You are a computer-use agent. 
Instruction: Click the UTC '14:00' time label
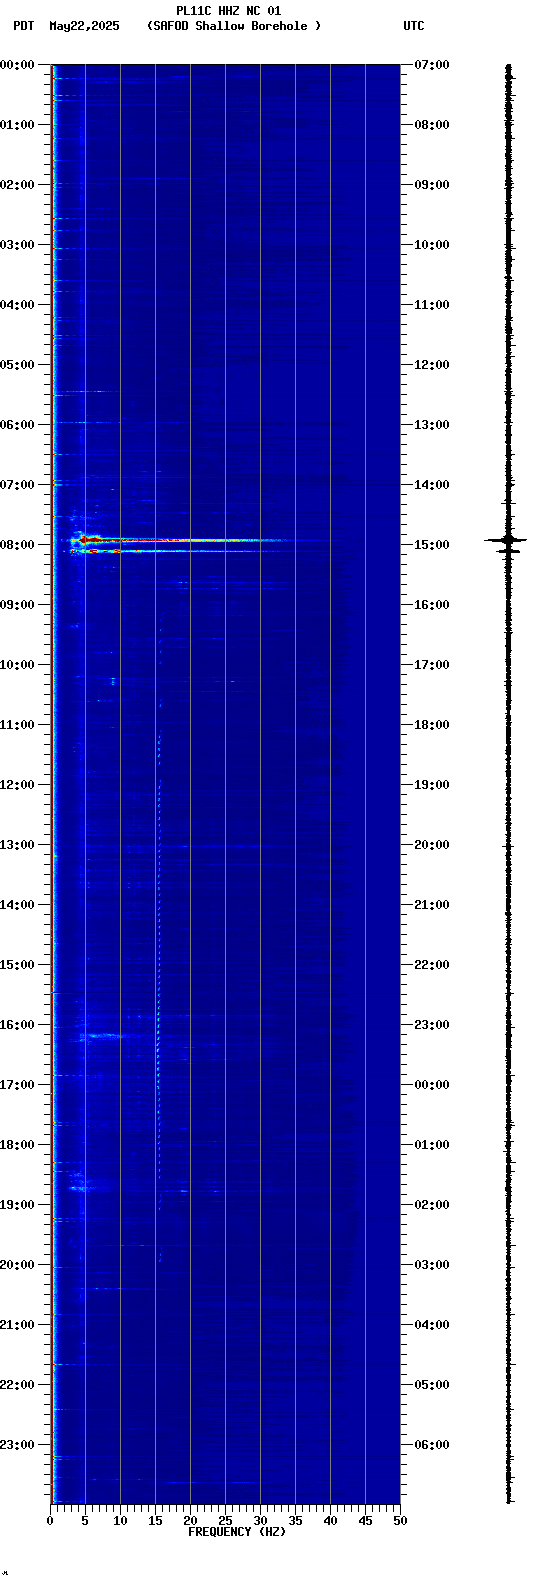432,485
